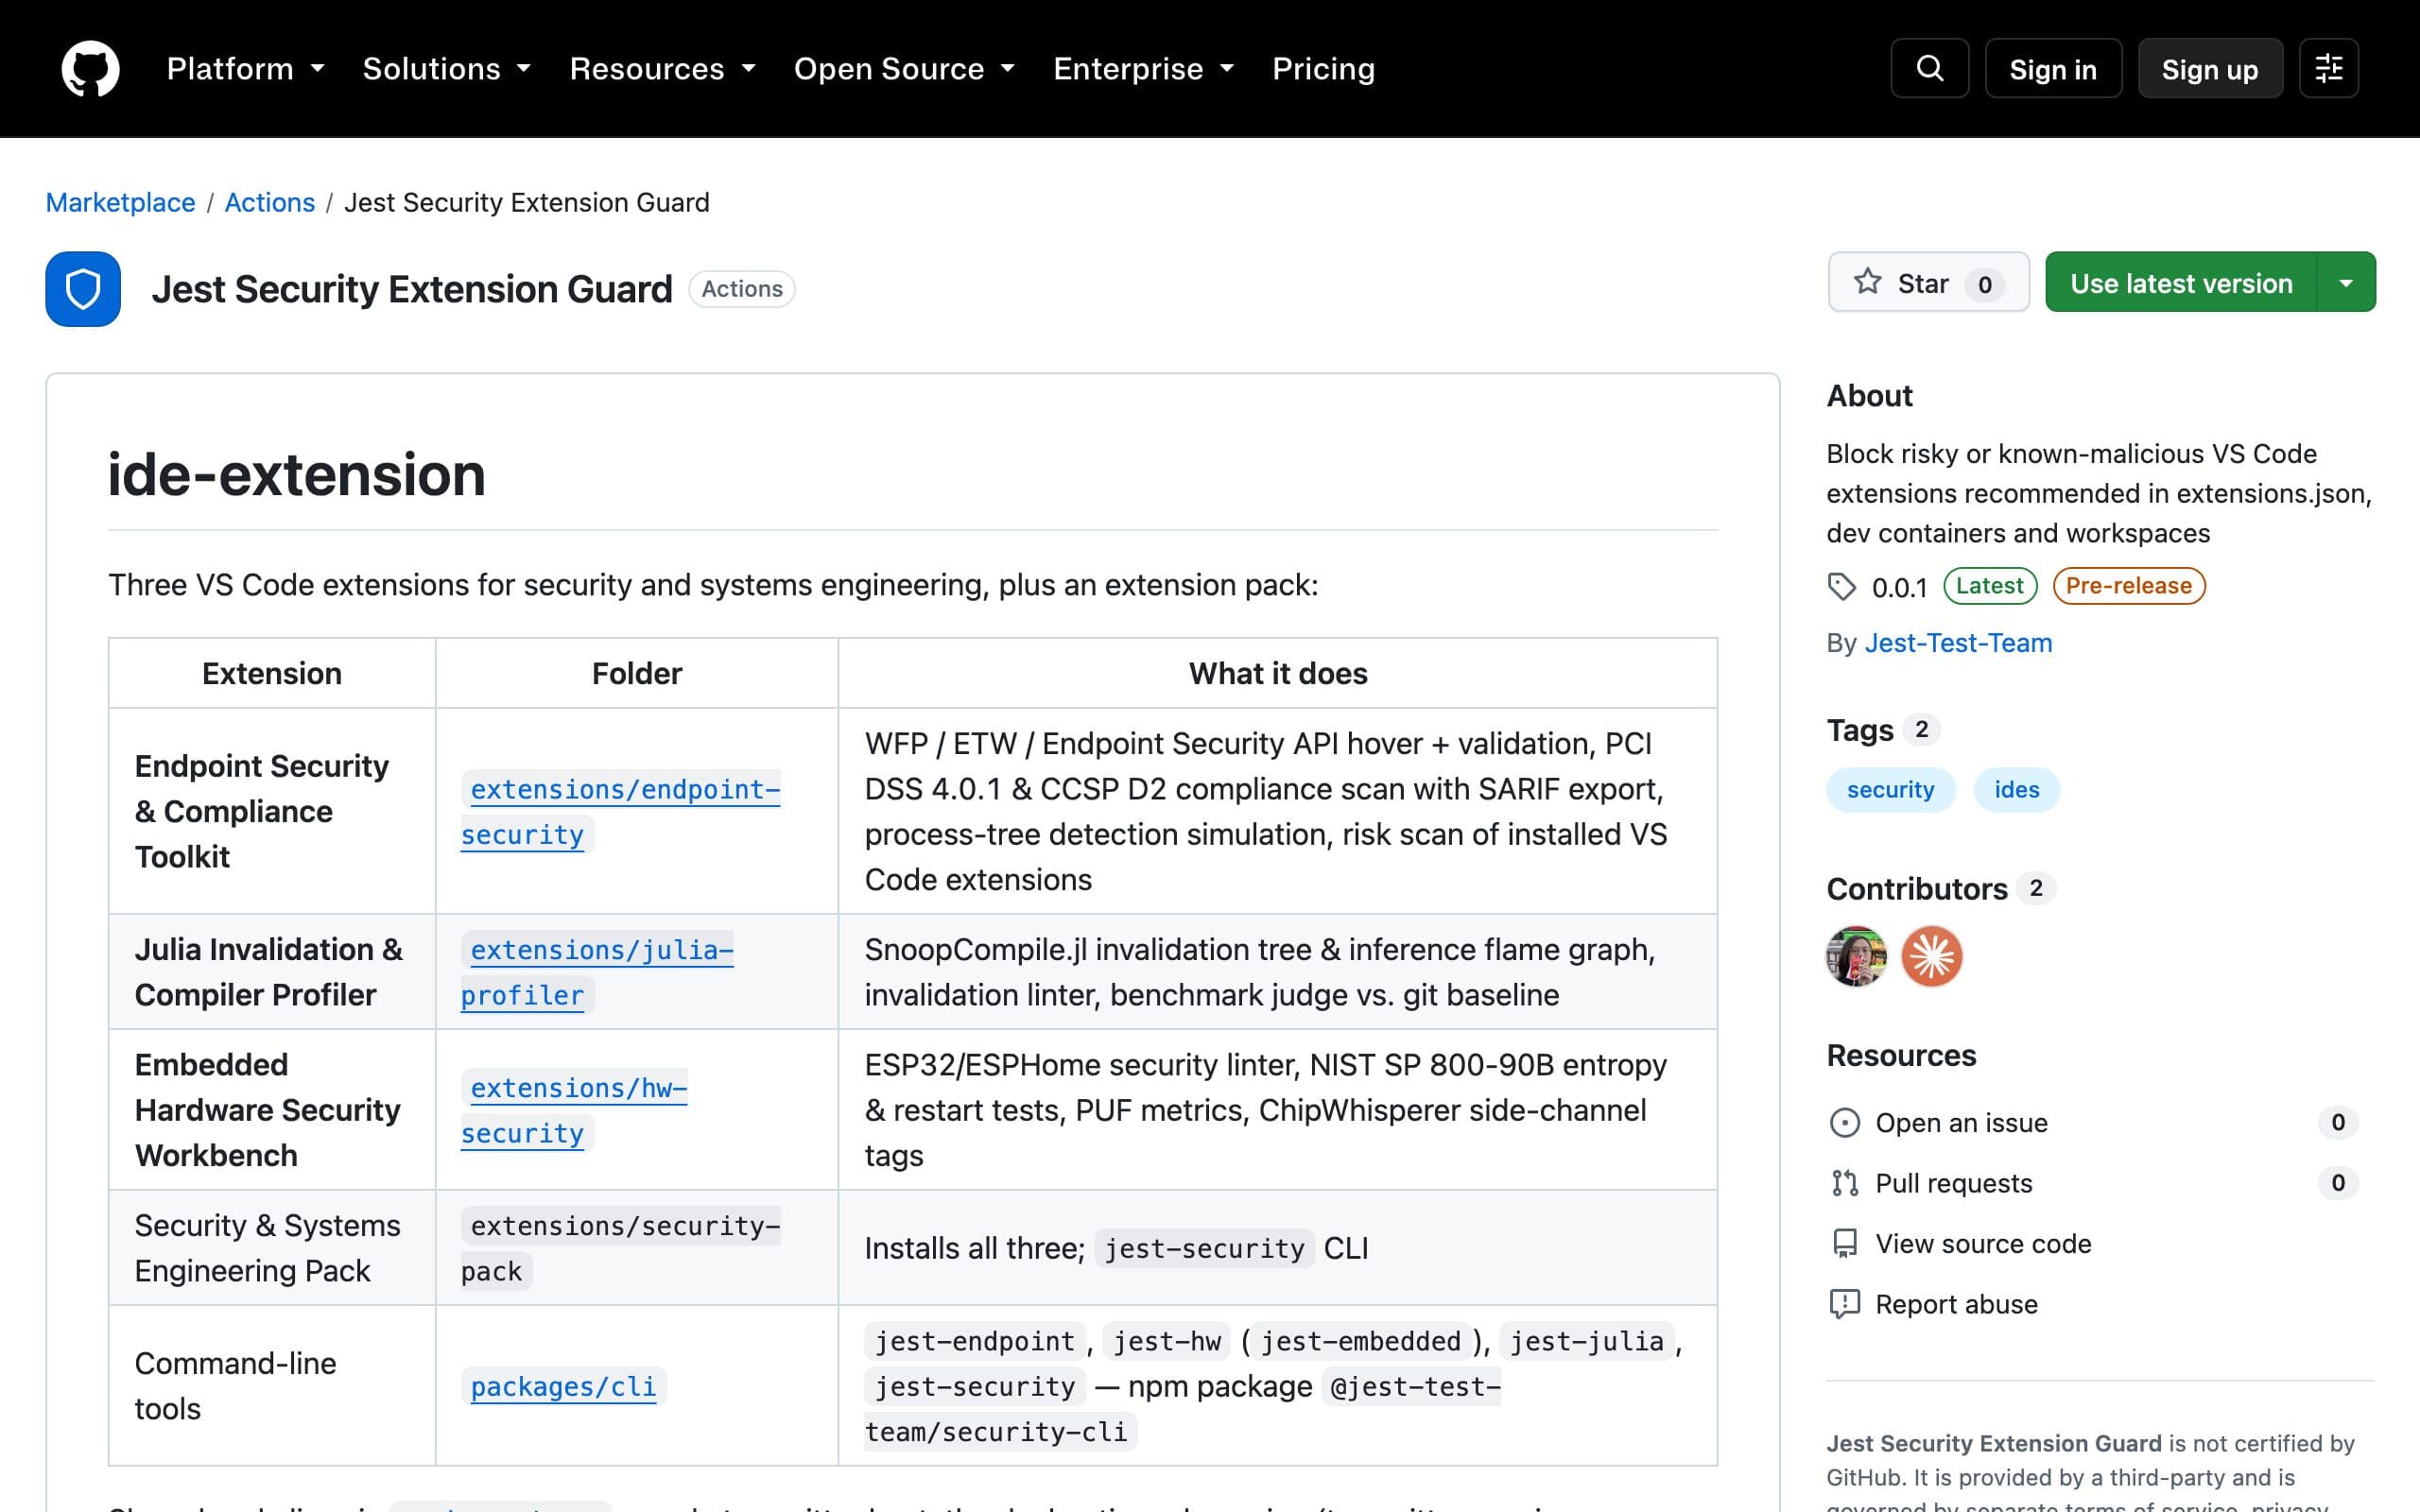This screenshot has width=2420, height=1512.
Task: Star the Jest Security Extension Guard
Action: point(1928,283)
